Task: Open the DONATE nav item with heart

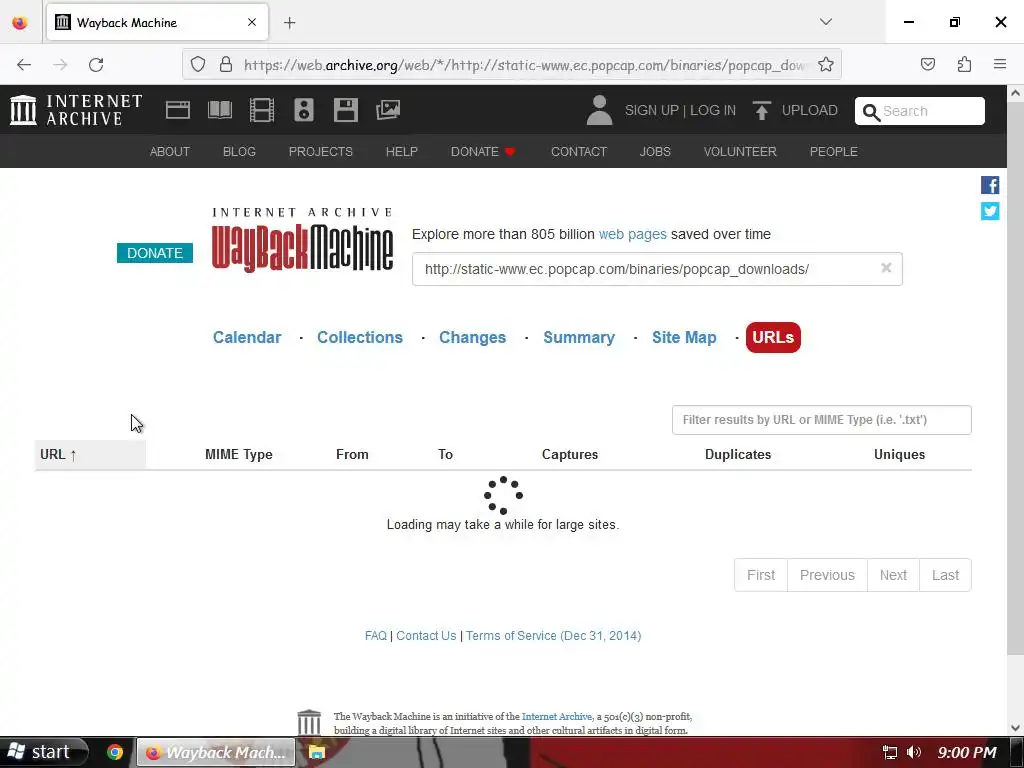Action: pos(483,152)
